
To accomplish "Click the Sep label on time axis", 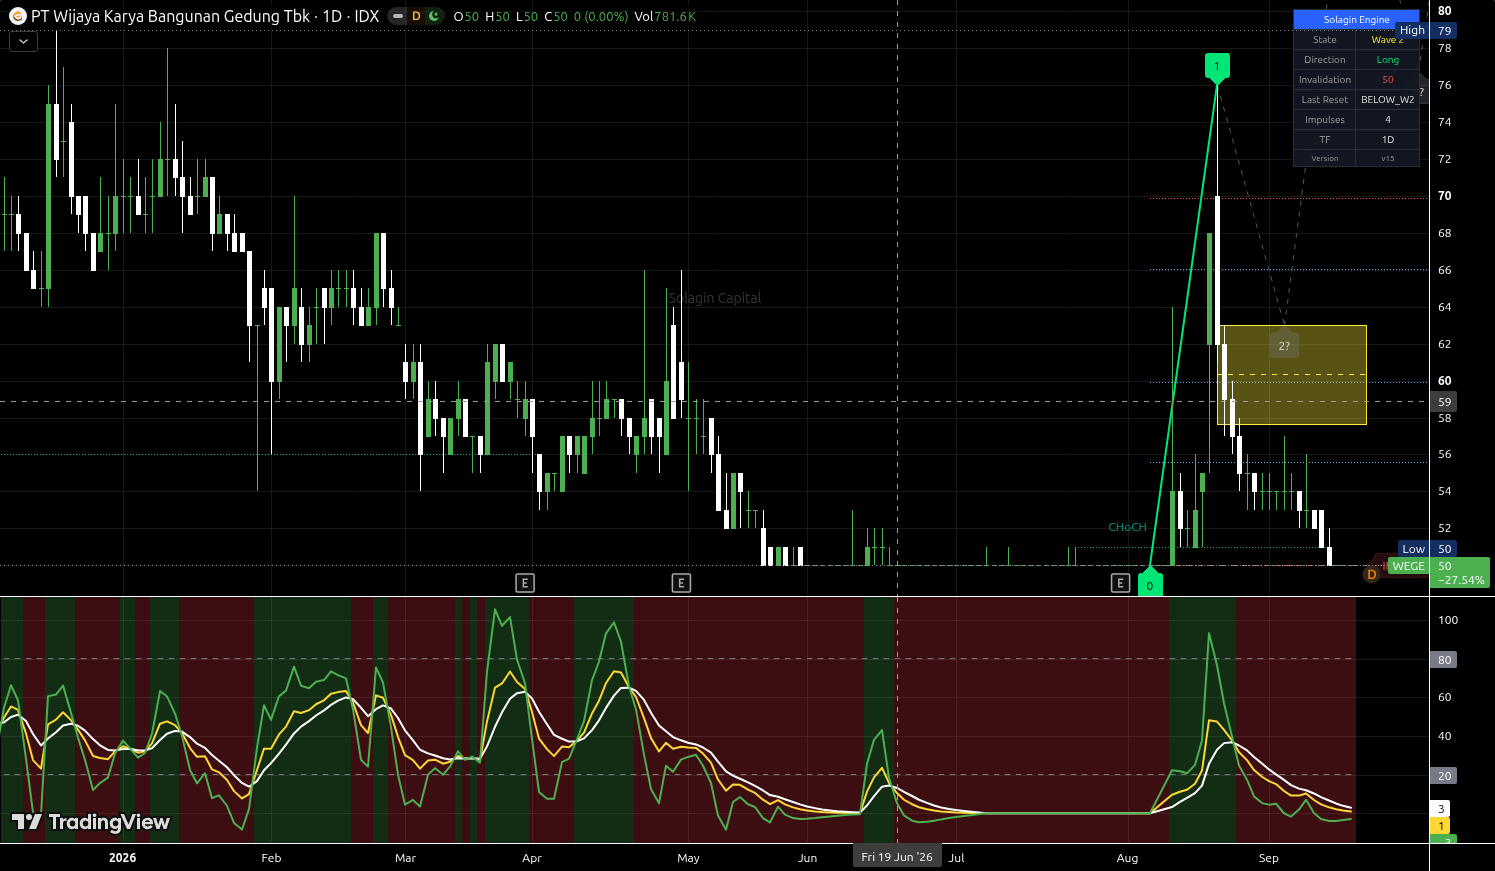I will [x=1268, y=858].
